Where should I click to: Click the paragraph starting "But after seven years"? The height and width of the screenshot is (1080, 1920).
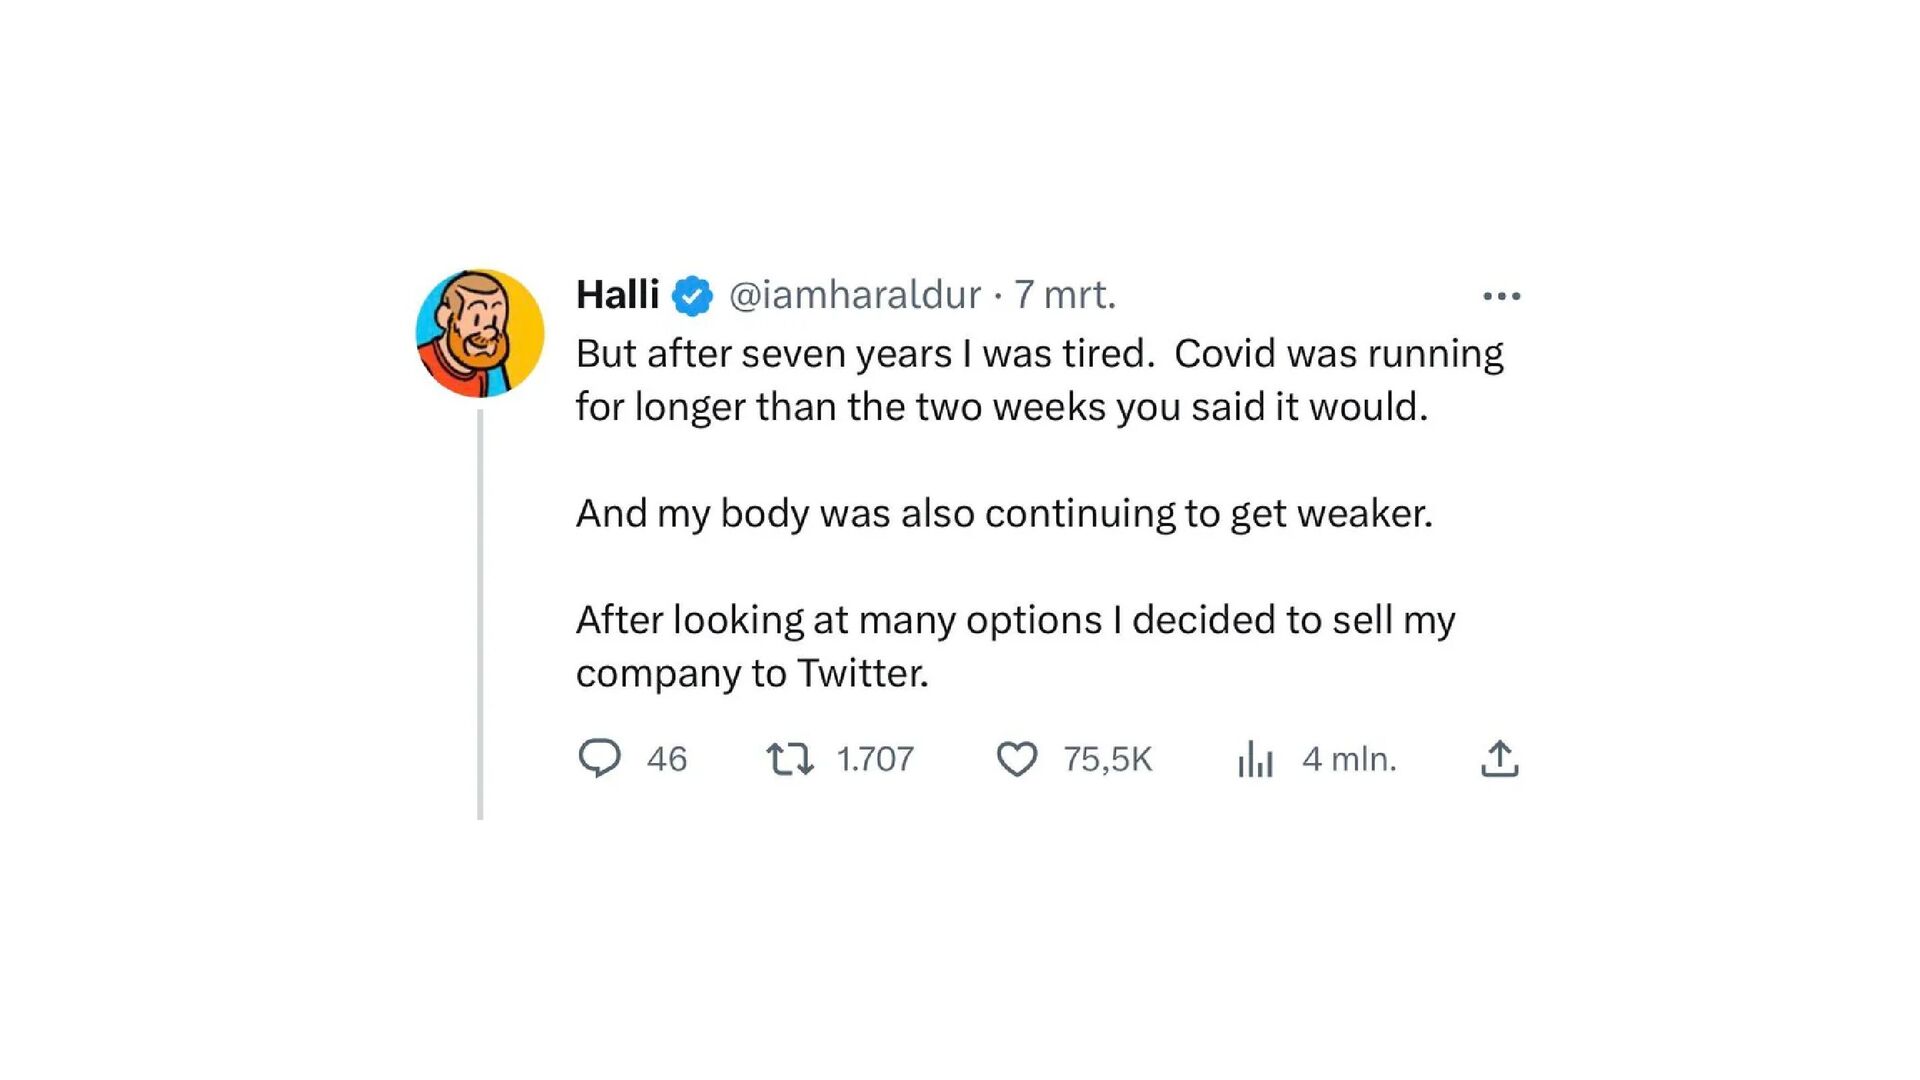[x=1039, y=354]
